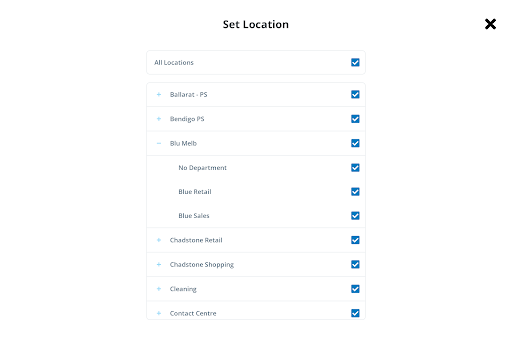The height and width of the screenshot is (360, 512).
Task: Uncheck the Bendigo PS checkbox
Action: 355,119
